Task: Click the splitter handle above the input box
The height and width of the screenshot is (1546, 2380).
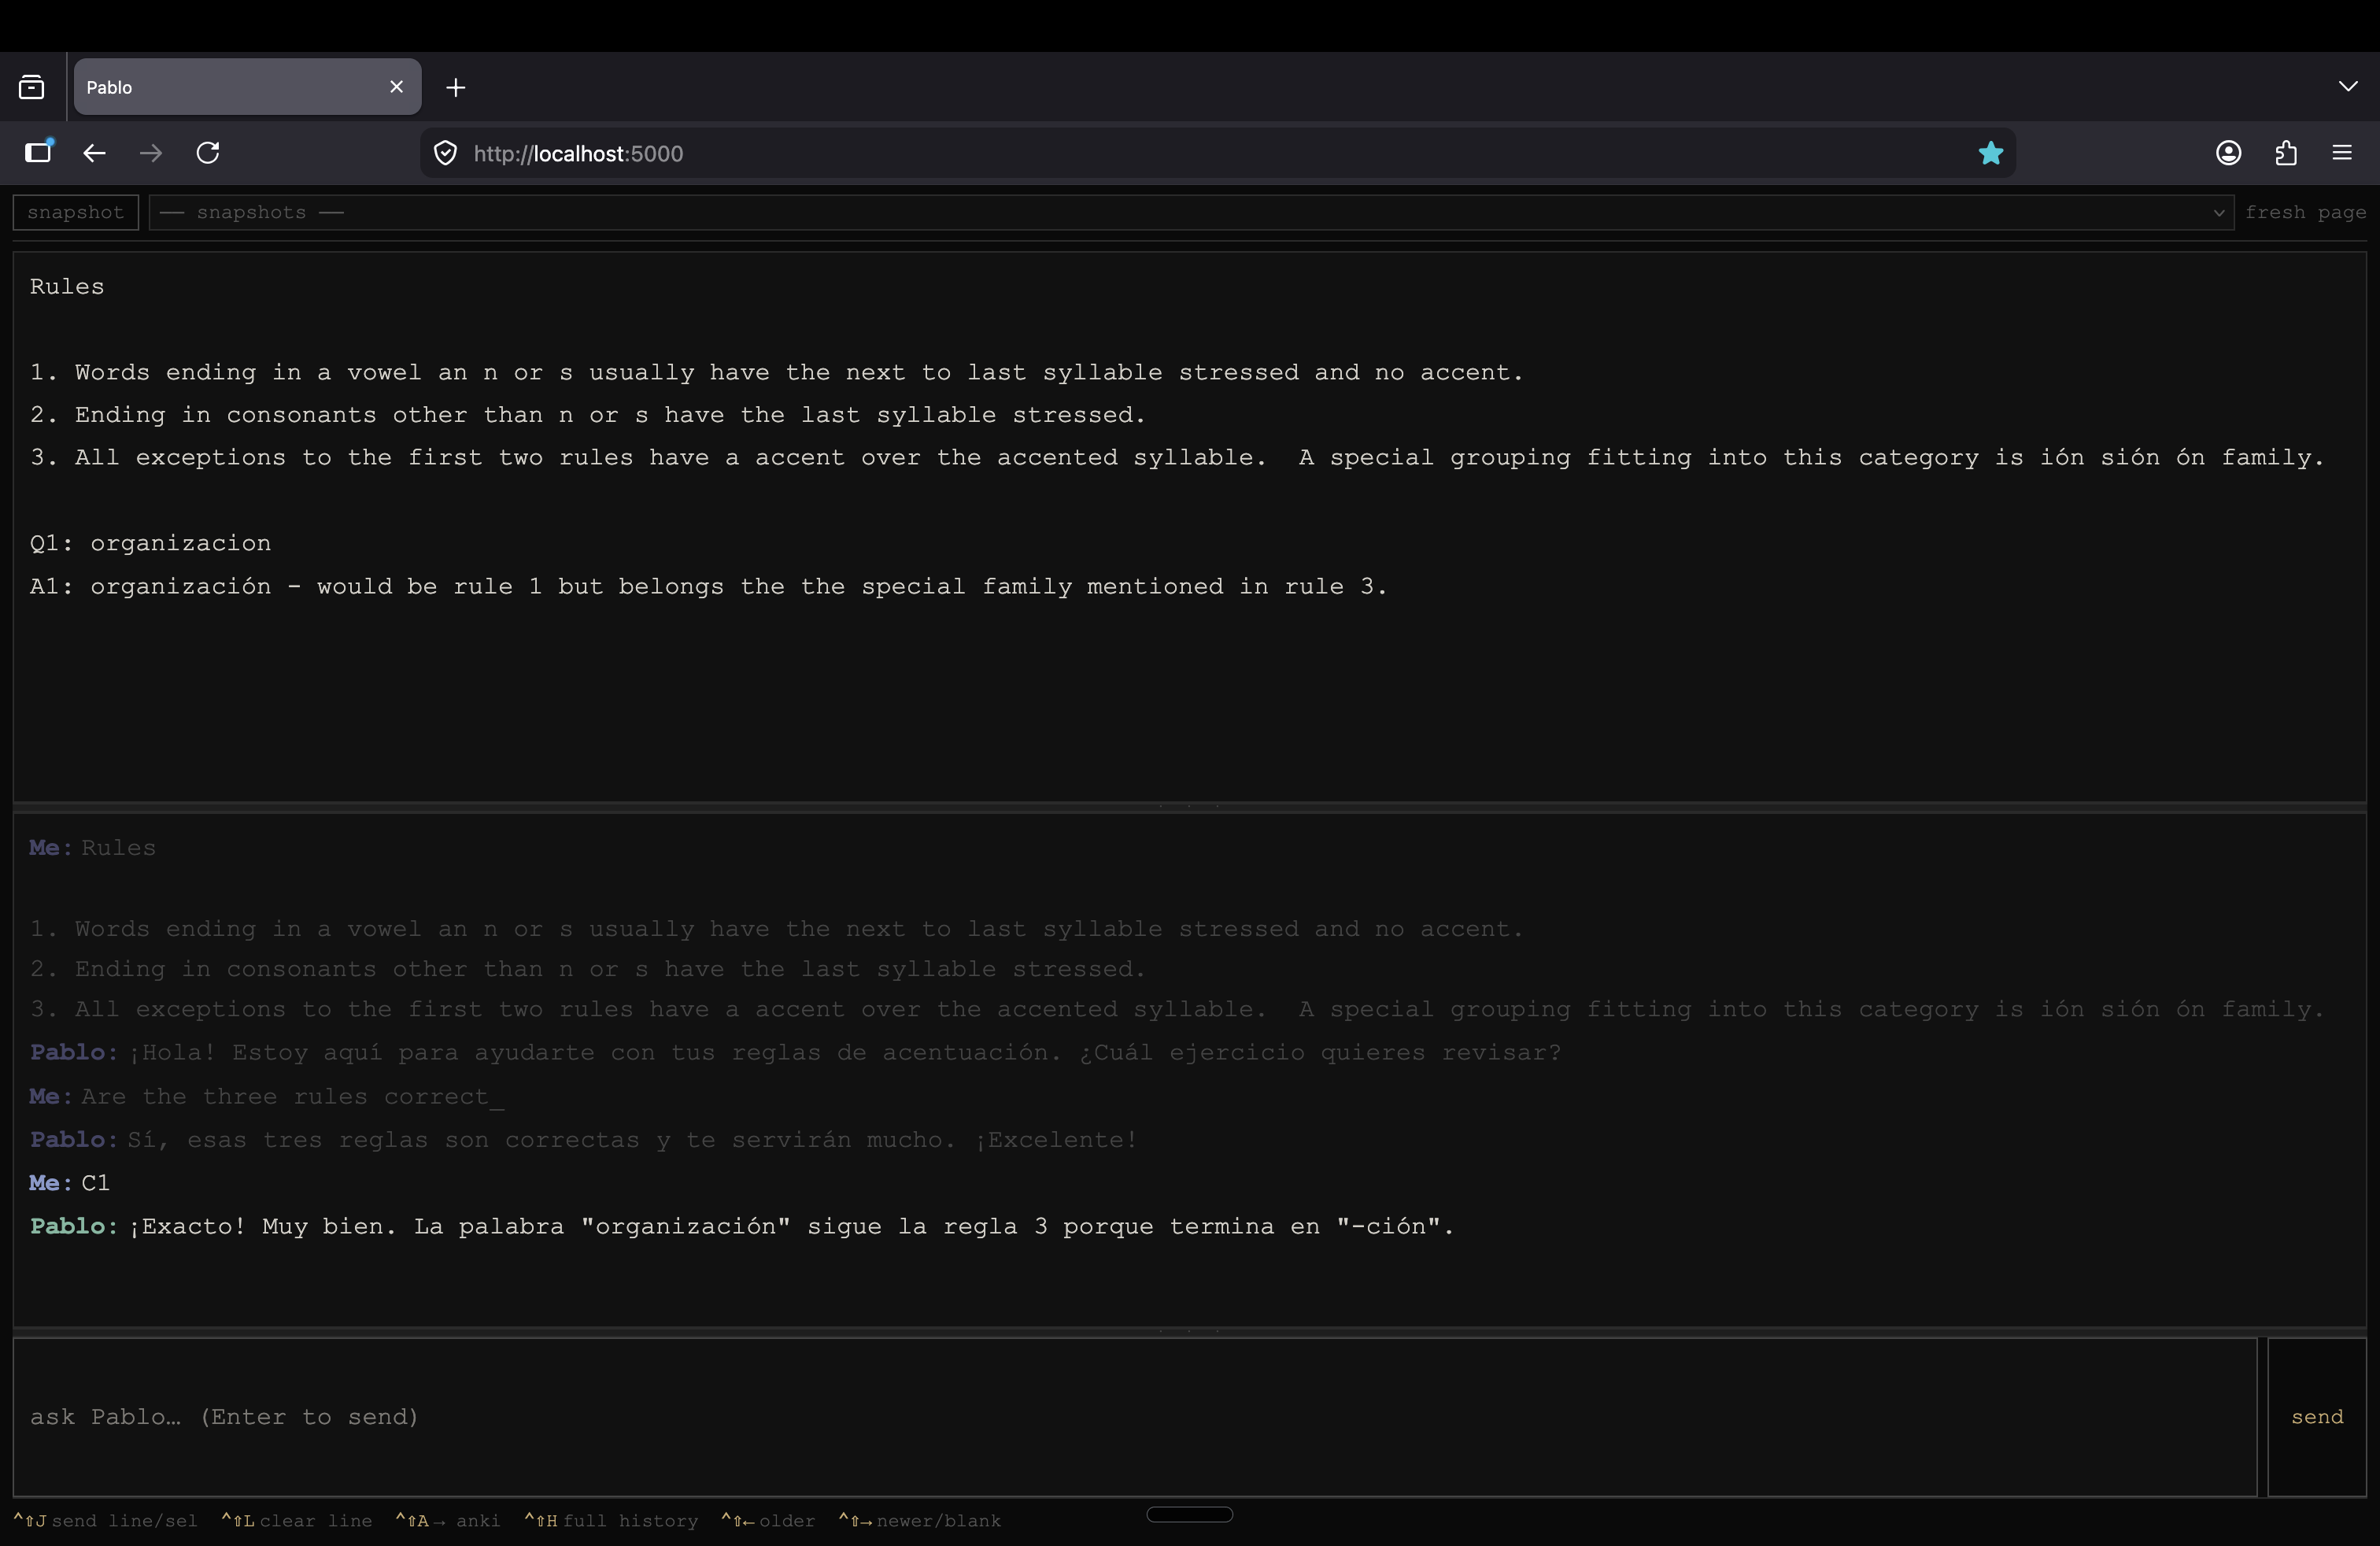Action: 1189,1332
